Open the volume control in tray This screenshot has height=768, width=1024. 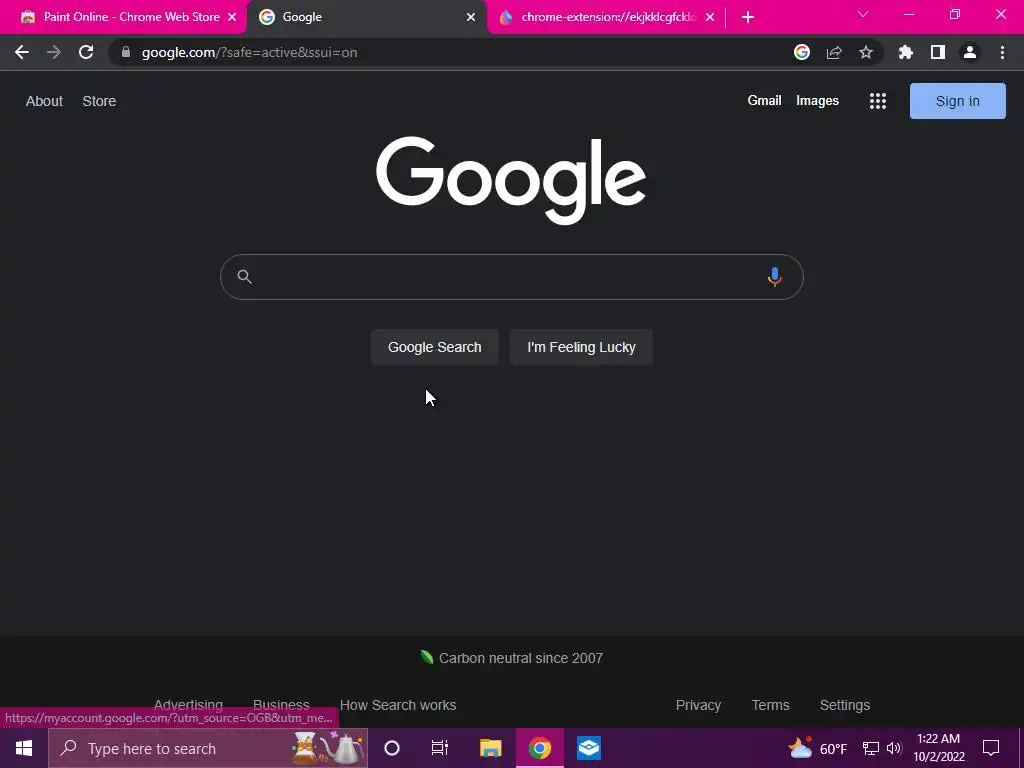click(894, 748)
